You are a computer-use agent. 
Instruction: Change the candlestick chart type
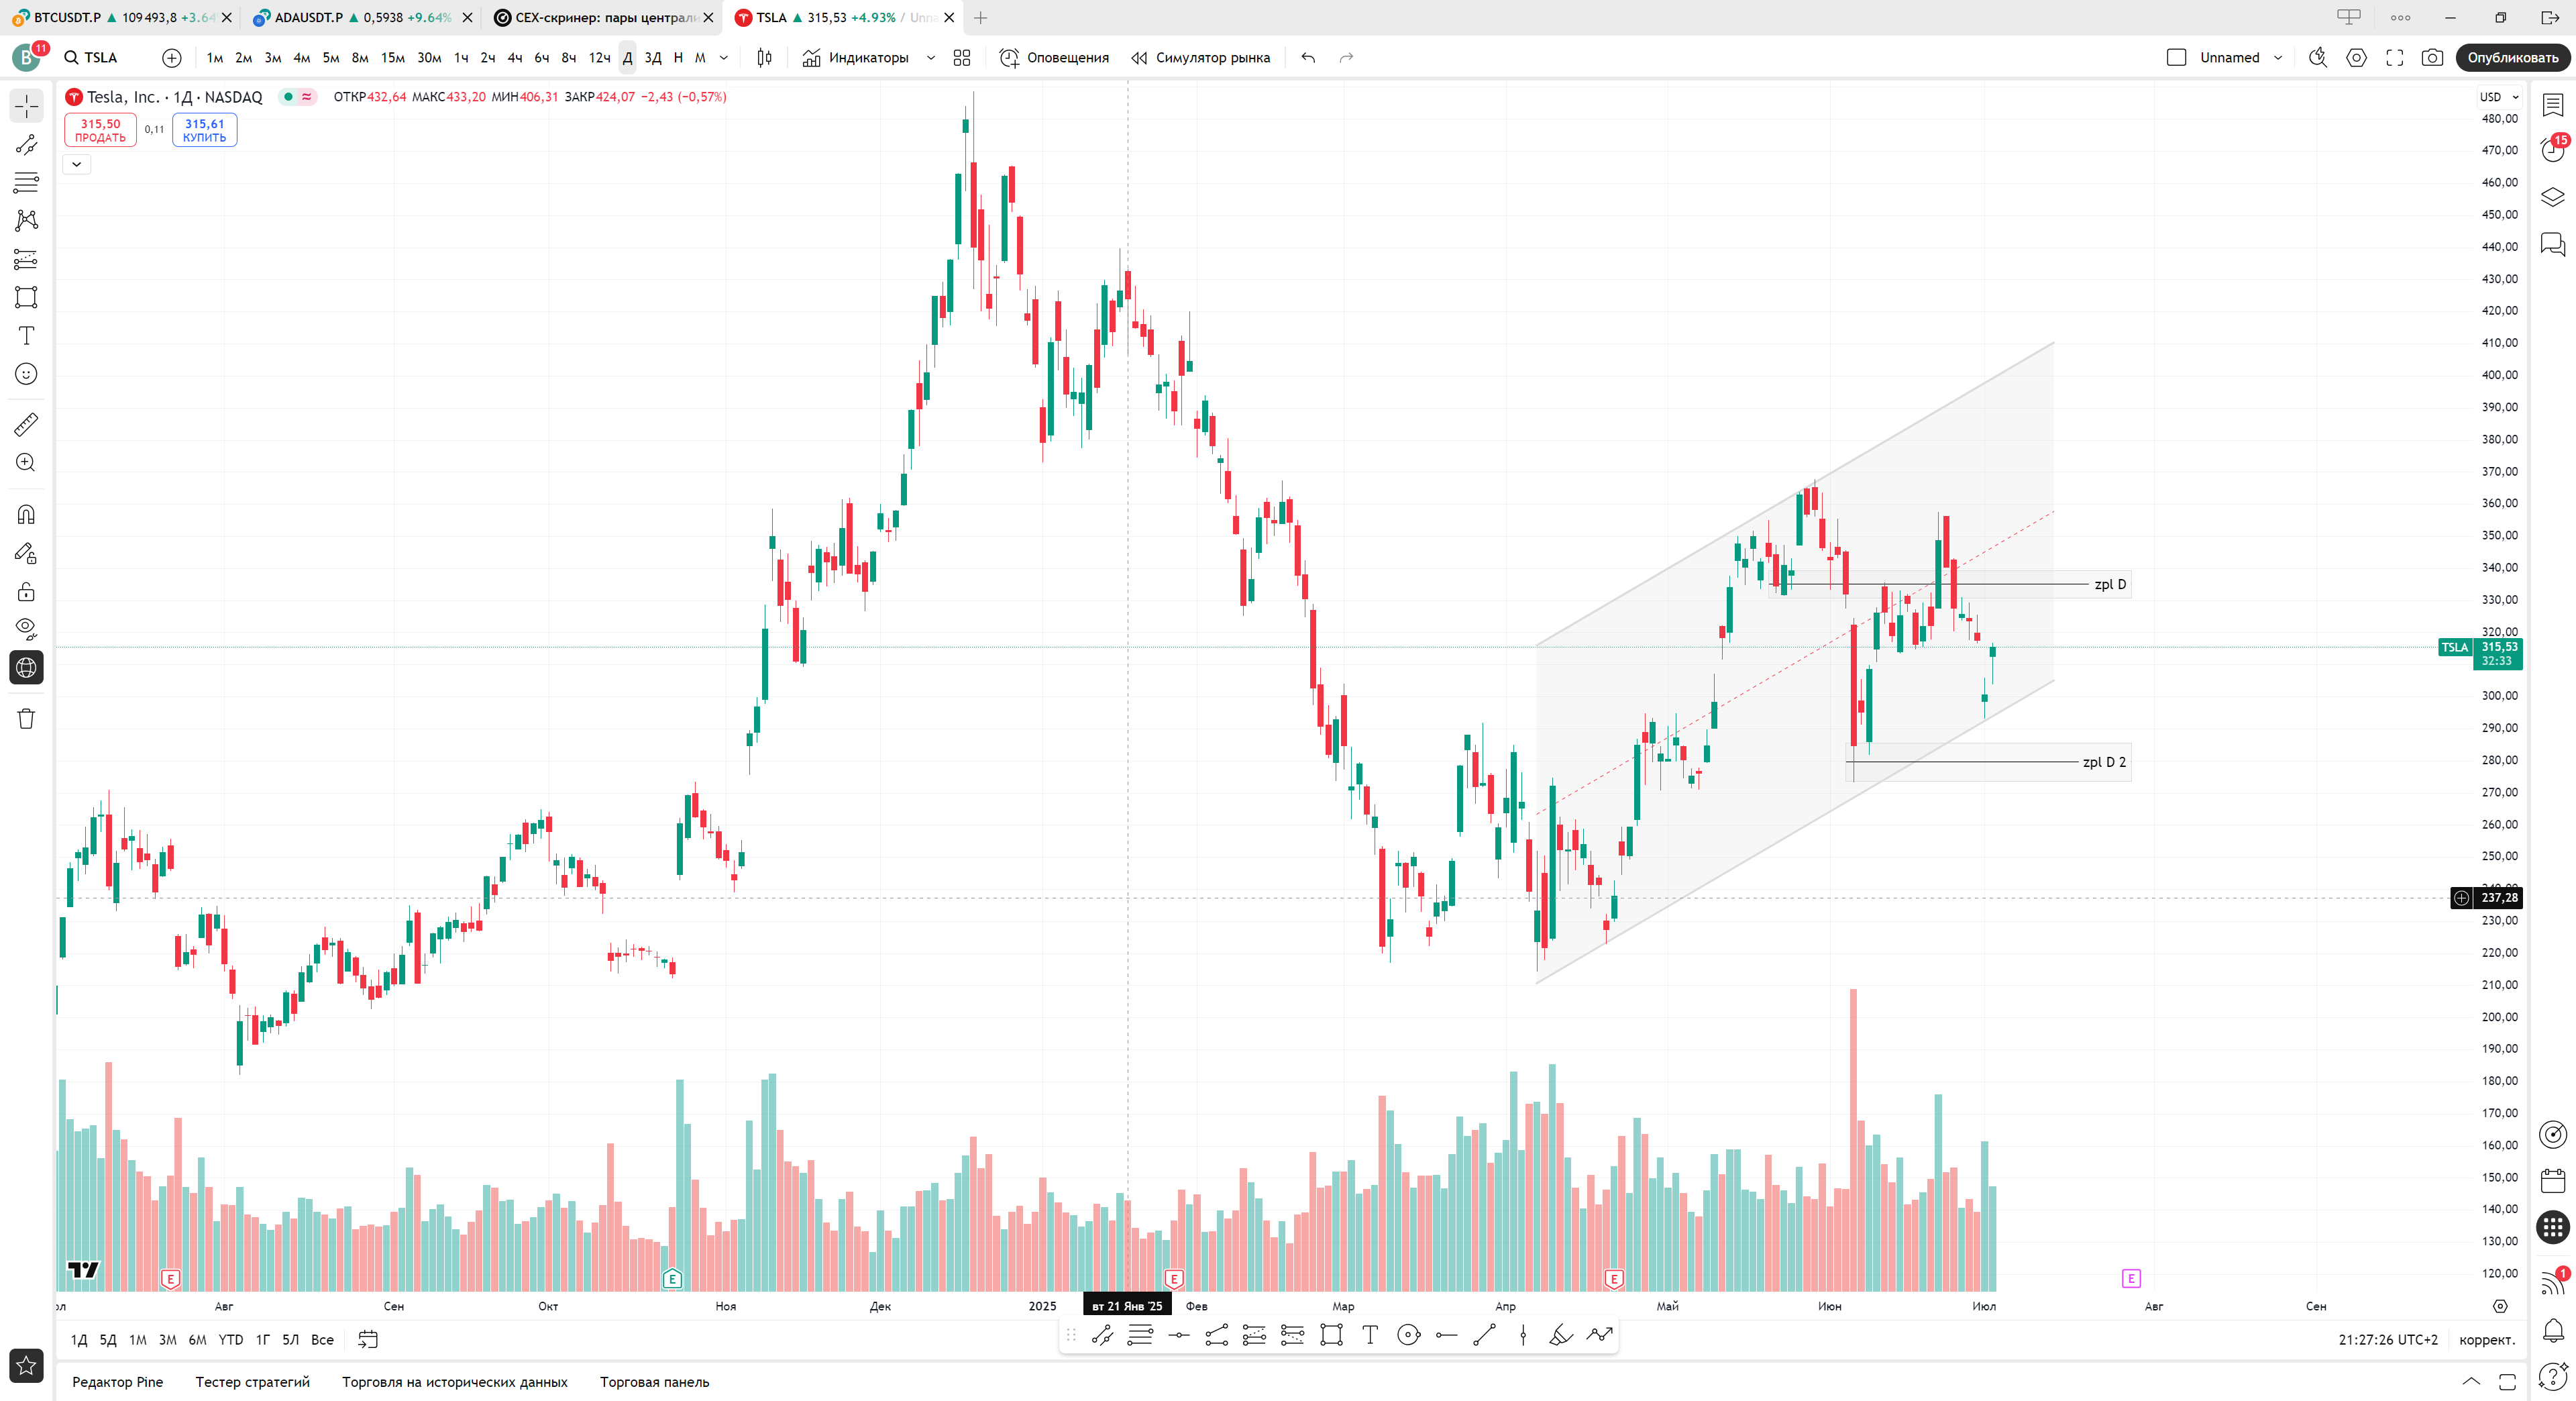tap(764, 58)
